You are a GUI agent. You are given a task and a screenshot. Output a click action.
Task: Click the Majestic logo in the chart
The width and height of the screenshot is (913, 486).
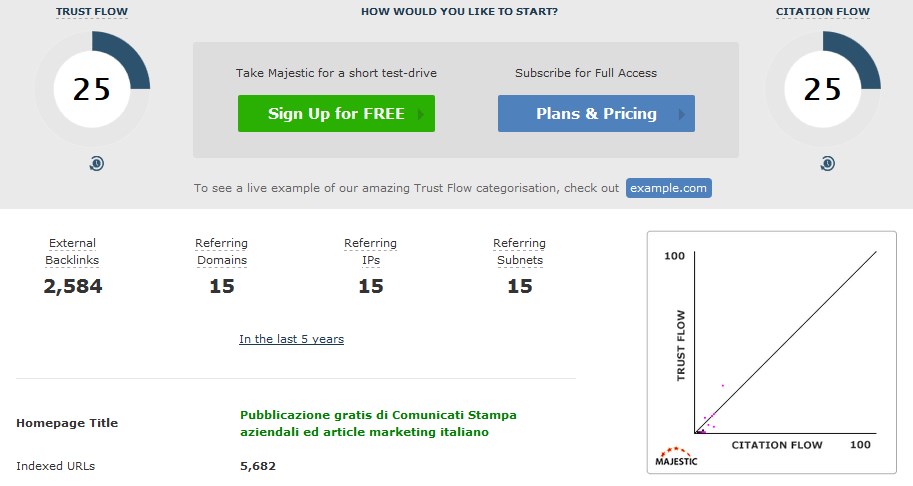[x=676, y=456]
